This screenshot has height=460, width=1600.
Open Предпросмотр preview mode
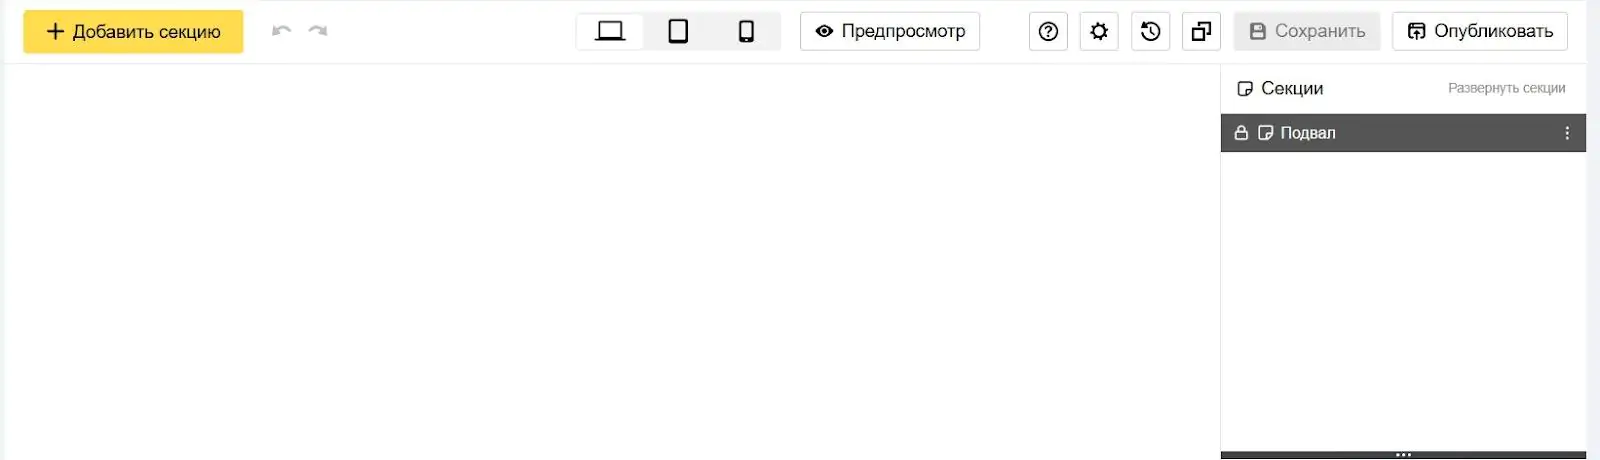coord(890,31)
